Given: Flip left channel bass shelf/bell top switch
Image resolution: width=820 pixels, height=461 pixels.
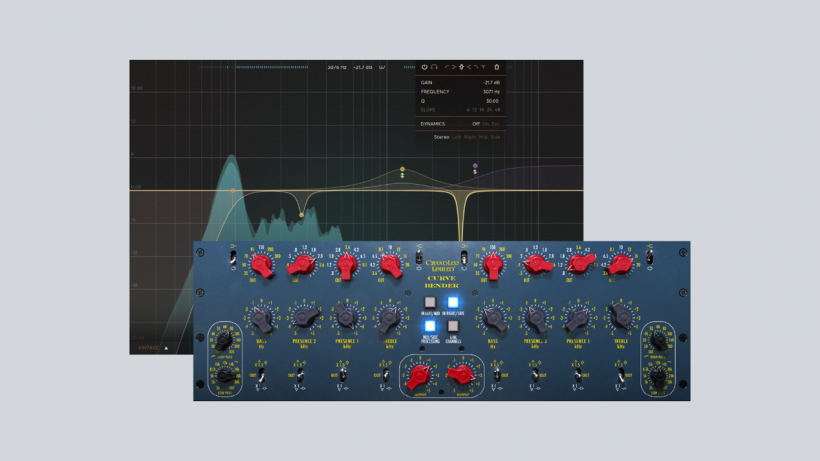Looking at the screenshot, I should coord(233,257).
